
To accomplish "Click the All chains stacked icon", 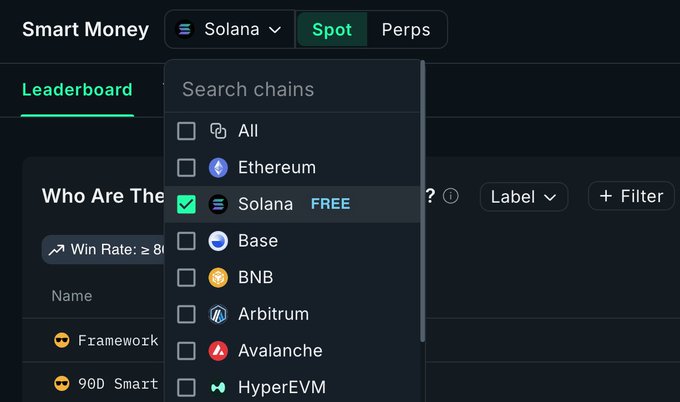I will pos(218,131).
